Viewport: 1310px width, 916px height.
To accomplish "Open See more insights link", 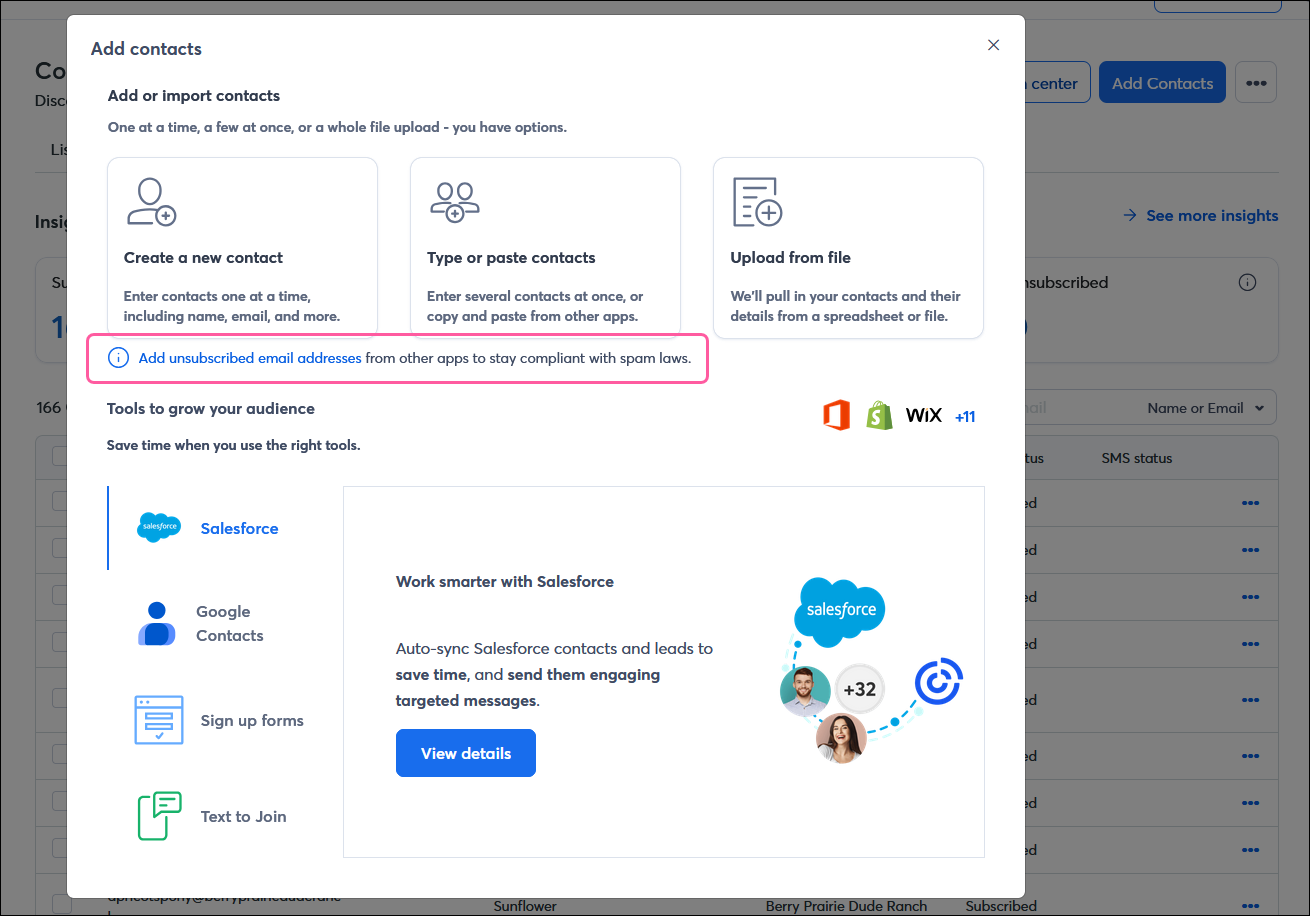I will tap(1200, 215).
